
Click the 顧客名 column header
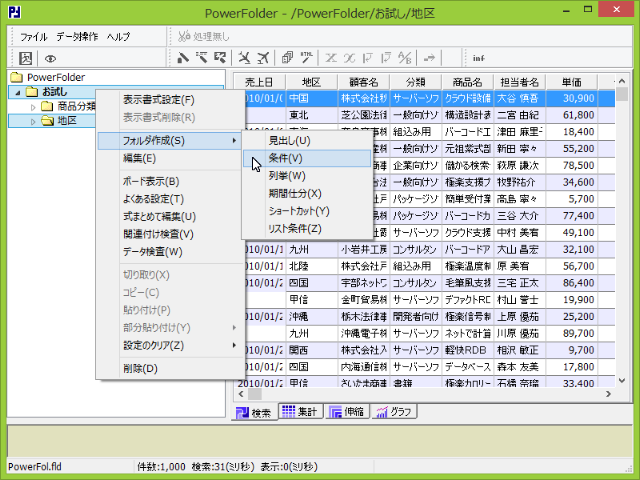click(364, 82)
